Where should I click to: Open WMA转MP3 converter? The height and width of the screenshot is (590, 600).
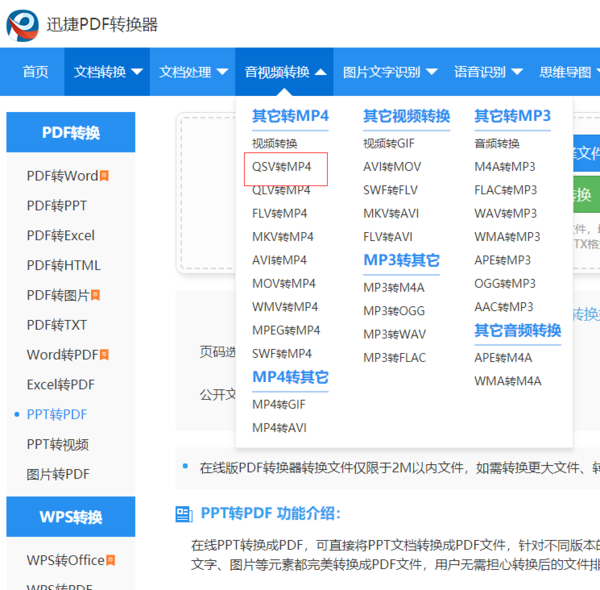pos(507,237)
